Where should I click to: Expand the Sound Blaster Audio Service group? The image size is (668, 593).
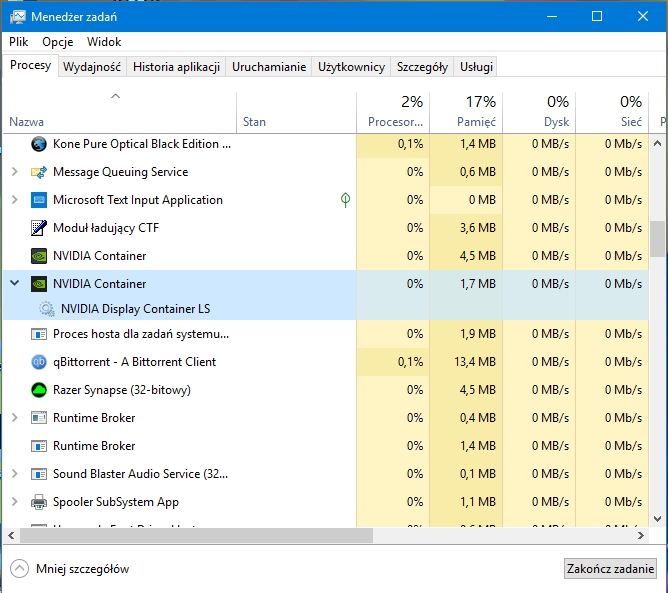(15, 474)
